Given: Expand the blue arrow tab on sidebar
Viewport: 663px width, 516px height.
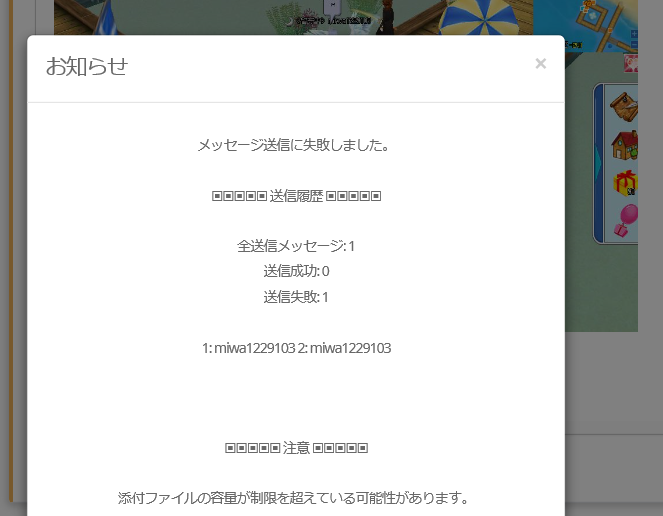Looking at the screenshot, I should pyautogui.click(x=598, y=163).
